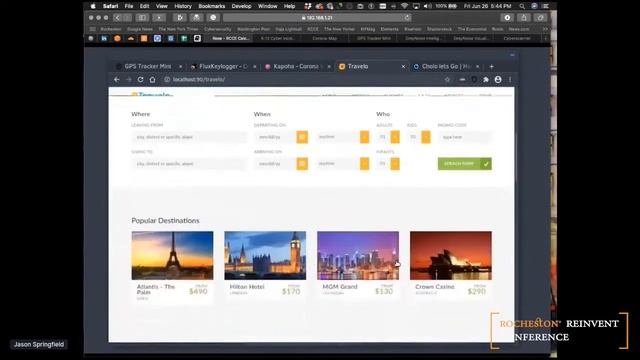Open the extensions puzzle icon

tap(486, 80)
